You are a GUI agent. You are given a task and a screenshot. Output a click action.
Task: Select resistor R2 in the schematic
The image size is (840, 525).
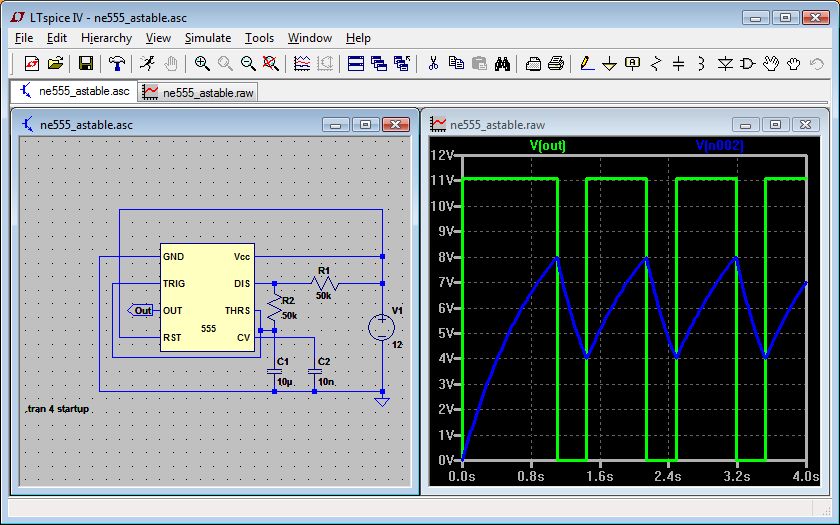point(274,309)
